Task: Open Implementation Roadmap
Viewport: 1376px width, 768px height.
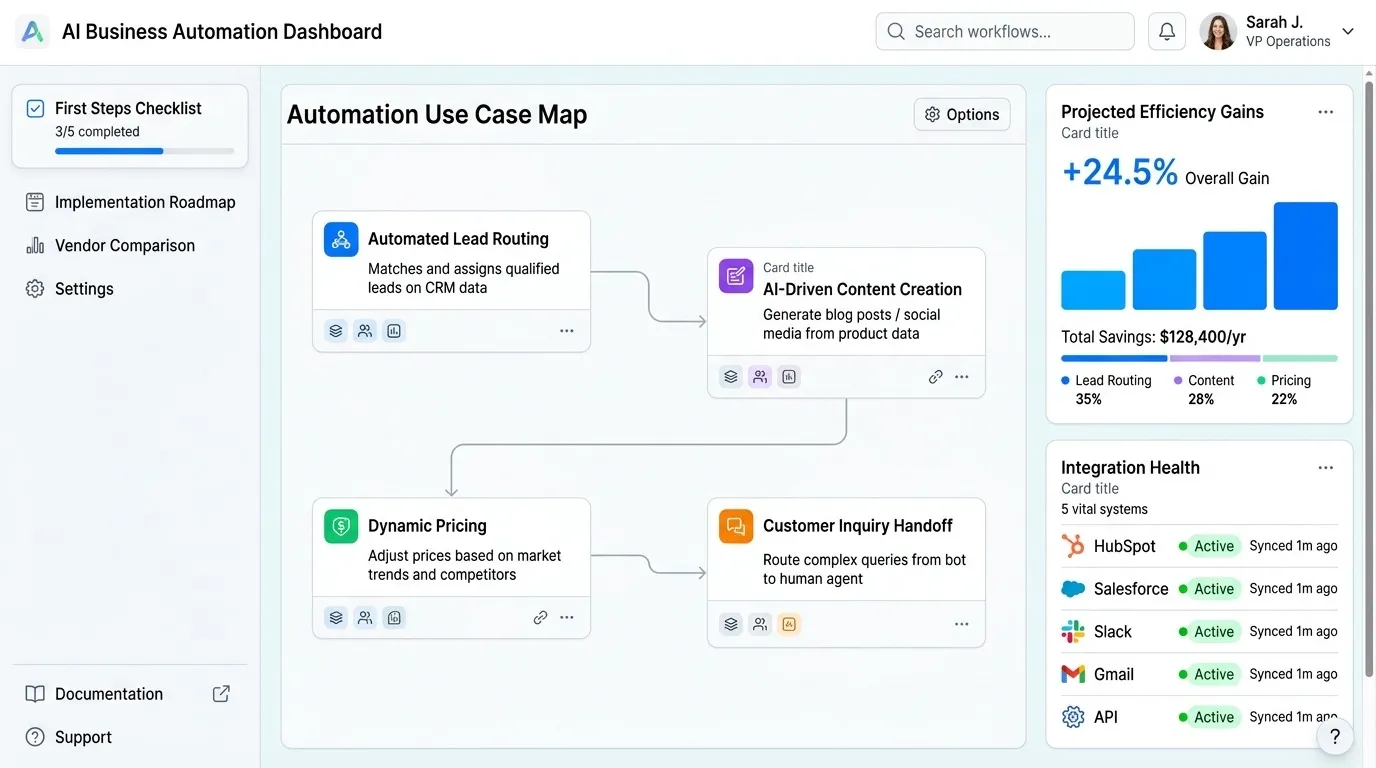Action: (x=130, y=202)
